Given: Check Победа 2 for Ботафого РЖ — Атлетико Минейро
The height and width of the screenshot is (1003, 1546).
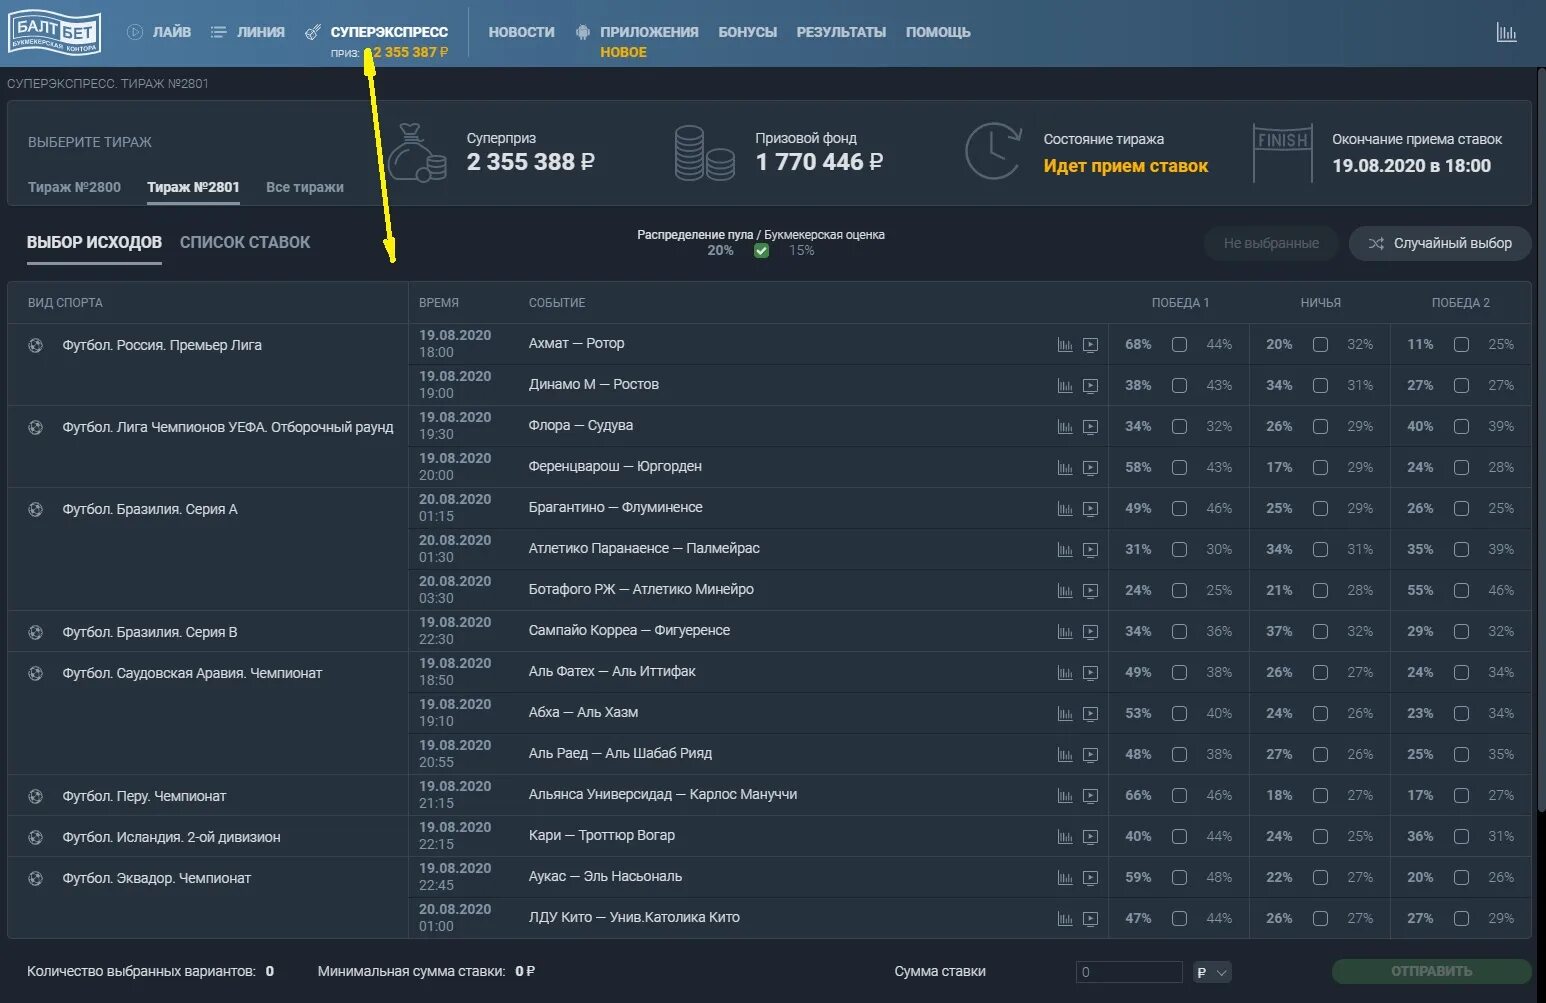Looking at the screenshot, I should point(1462,591).
